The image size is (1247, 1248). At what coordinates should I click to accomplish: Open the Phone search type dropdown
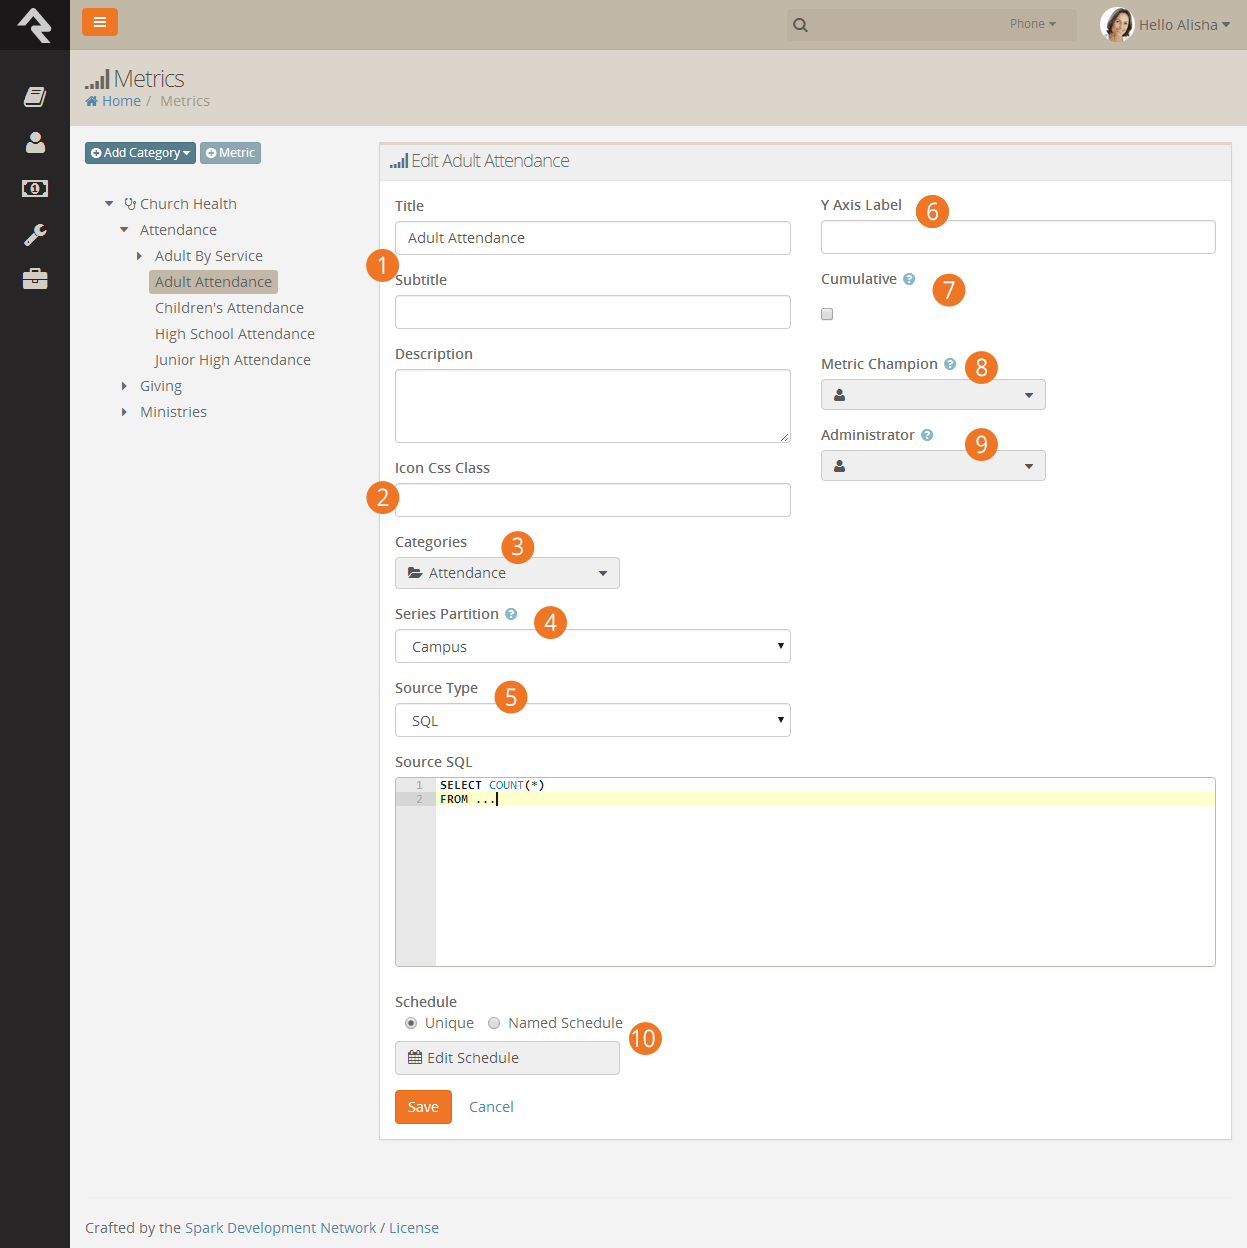point(1033,24)
